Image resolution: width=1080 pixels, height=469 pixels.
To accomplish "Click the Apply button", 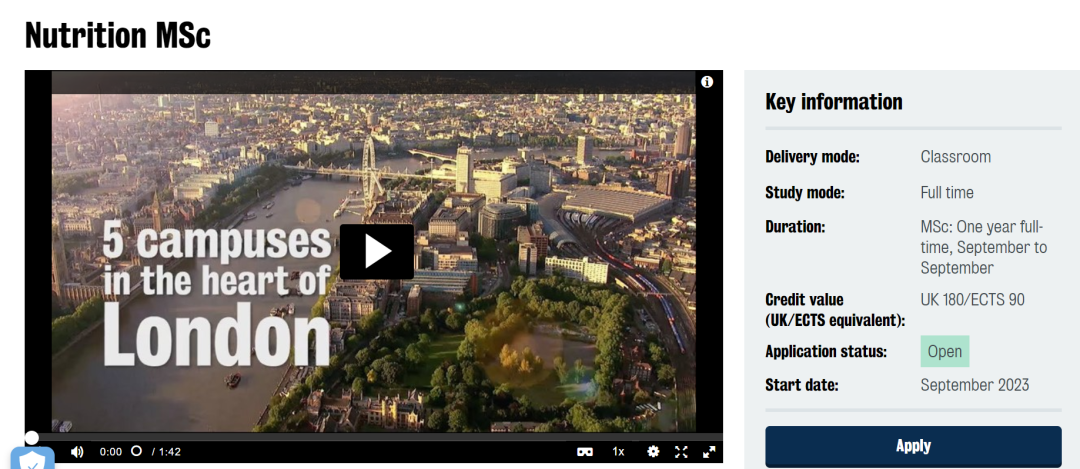I will 913,446.
